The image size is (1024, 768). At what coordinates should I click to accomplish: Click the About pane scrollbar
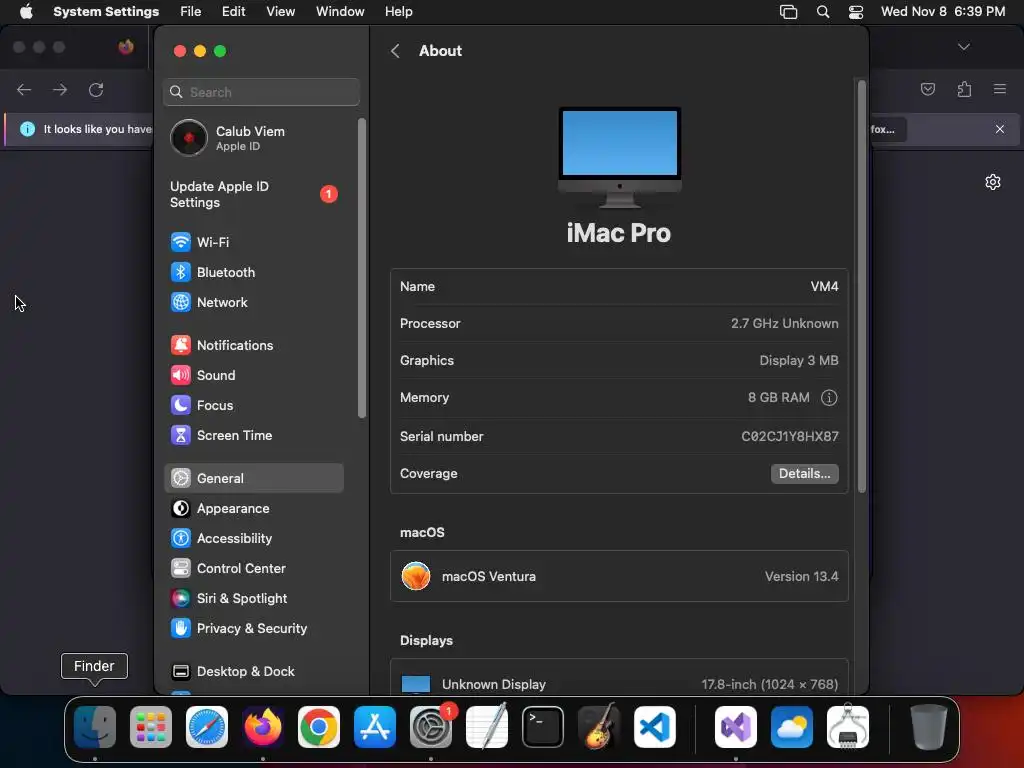(861, 286)
